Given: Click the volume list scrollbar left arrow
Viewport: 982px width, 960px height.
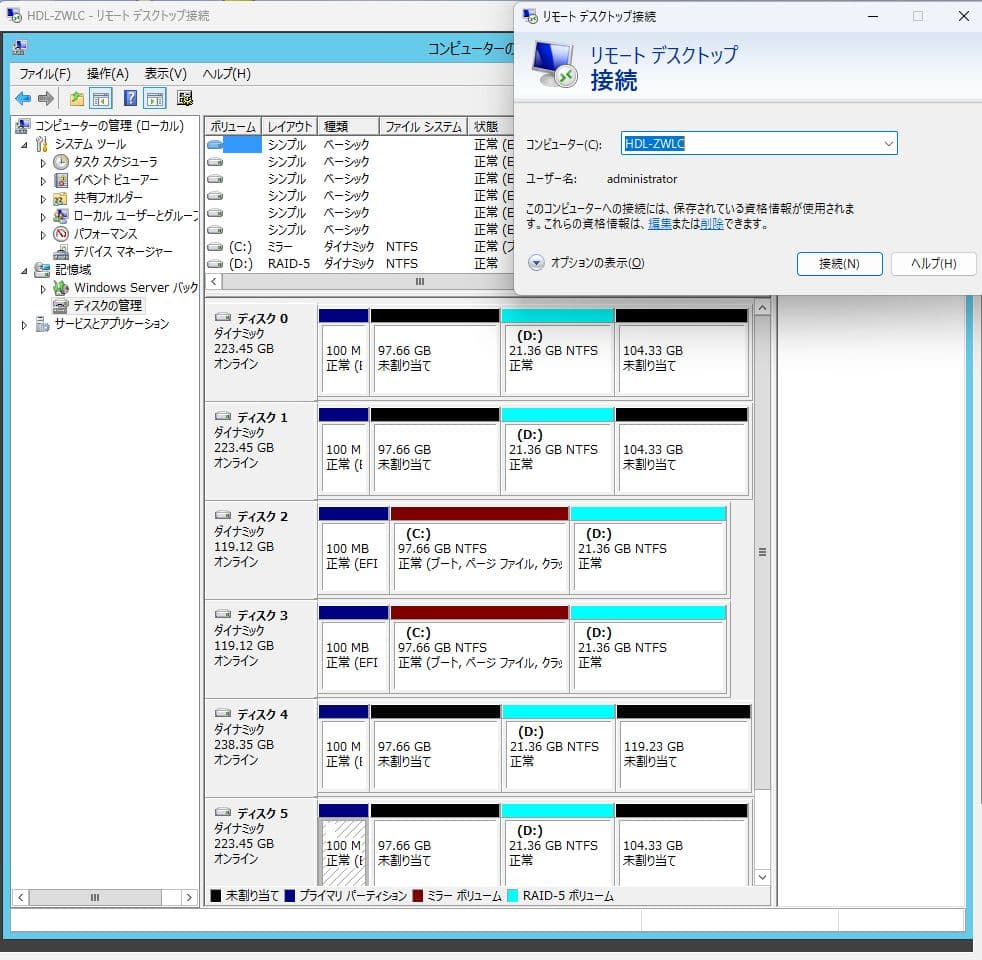Looking at the screenshot, I should (214, 282).
